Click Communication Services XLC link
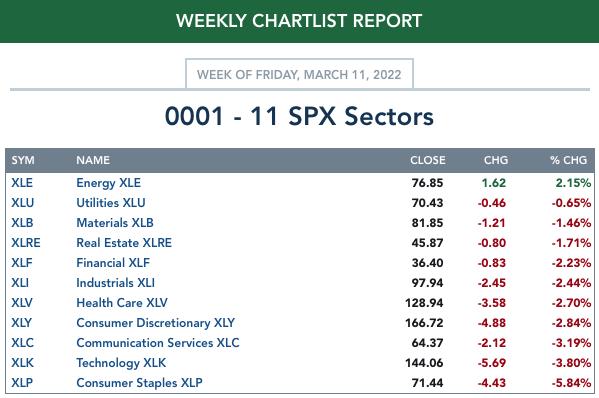This screenshot has height=398, width=599. point(158,343)
